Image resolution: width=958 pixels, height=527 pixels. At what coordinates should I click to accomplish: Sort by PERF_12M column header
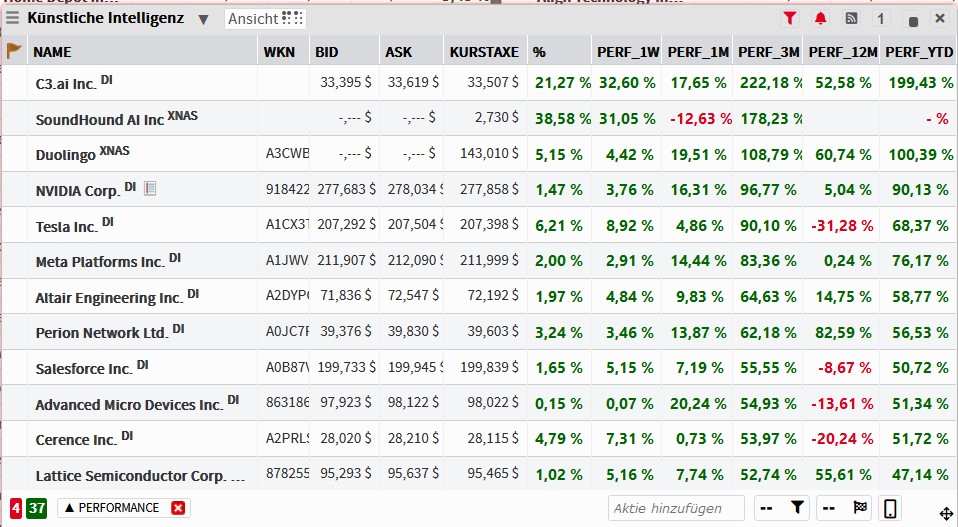[x=841, y=52]
